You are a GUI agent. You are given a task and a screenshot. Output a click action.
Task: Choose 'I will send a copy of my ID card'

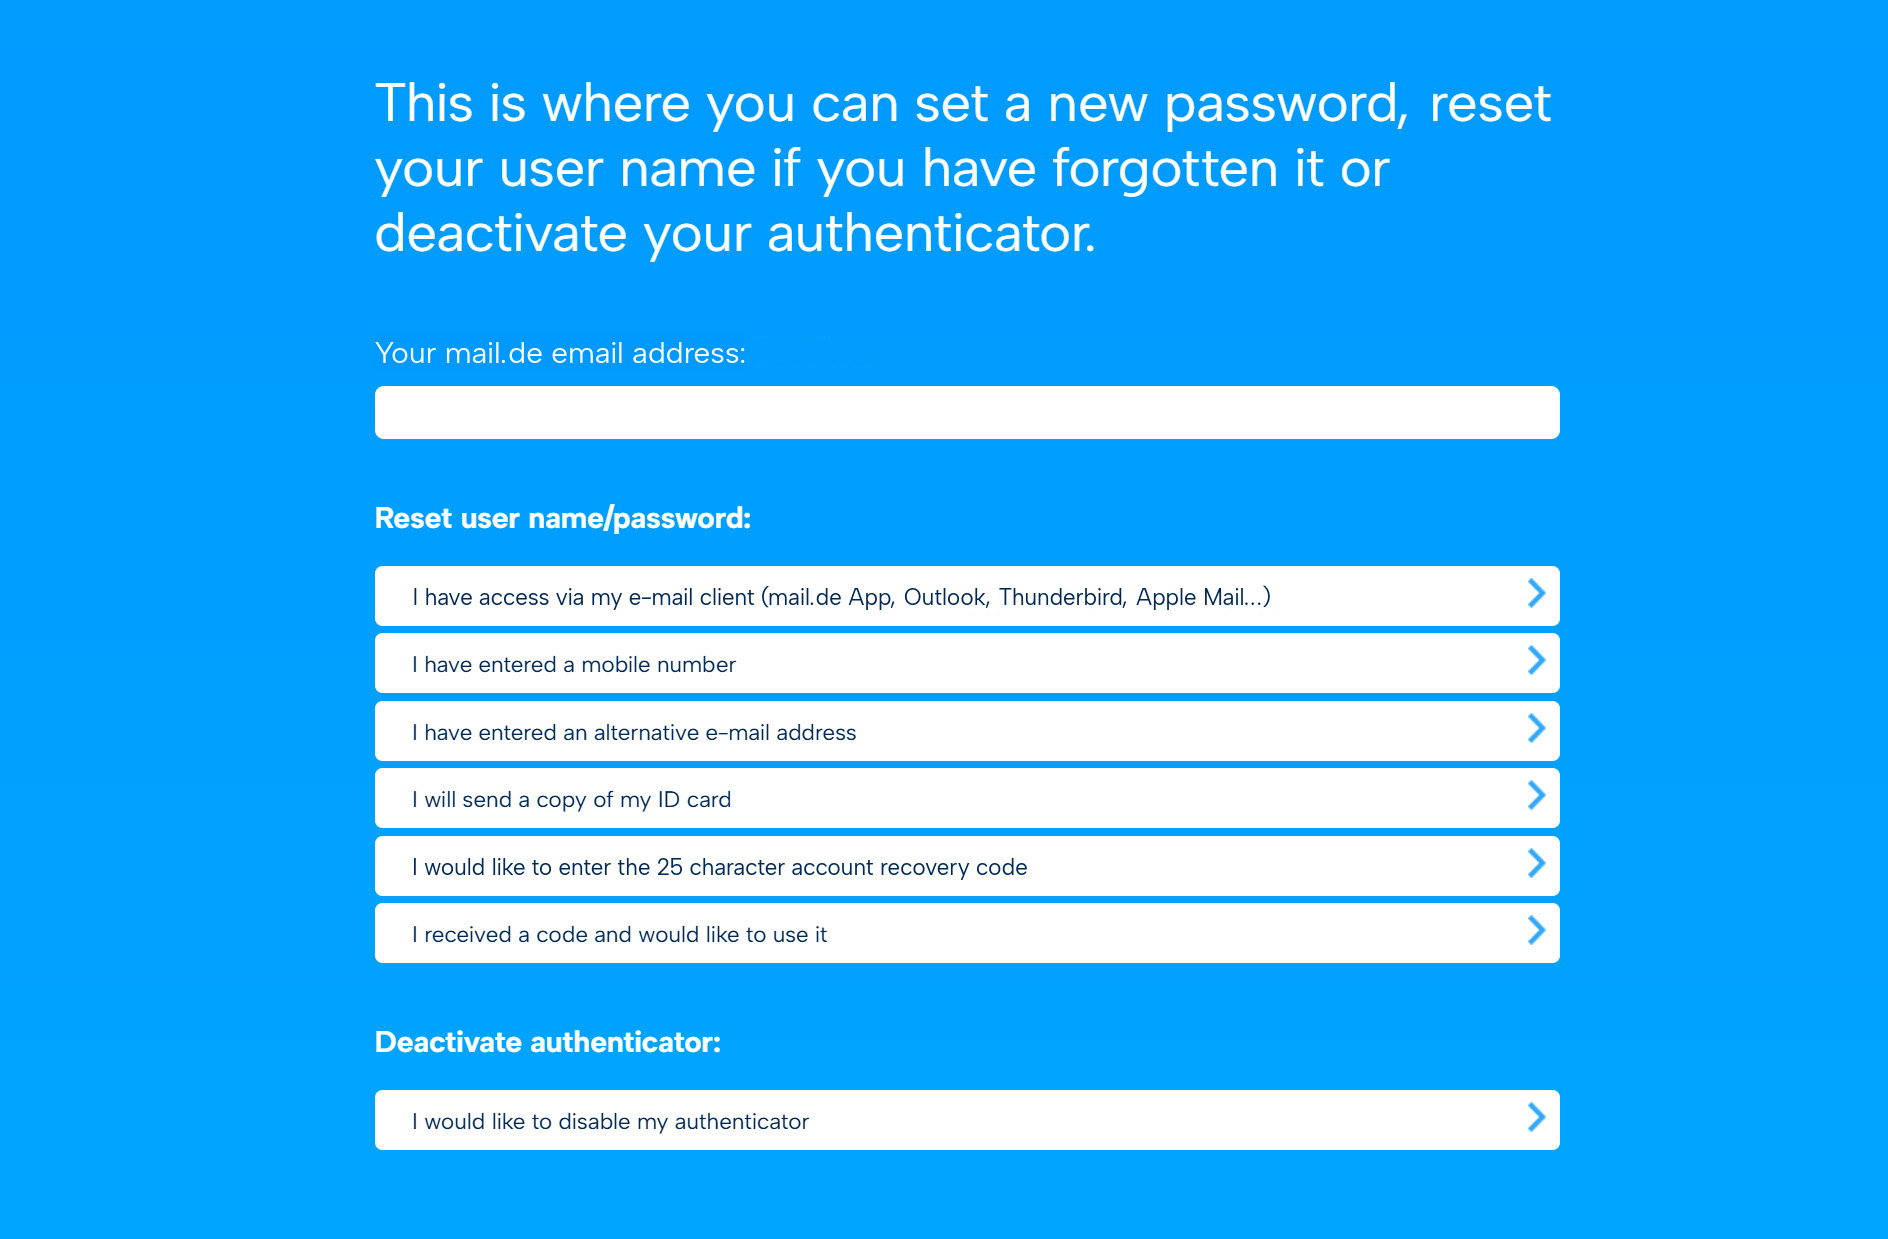(x=967, y=798)
